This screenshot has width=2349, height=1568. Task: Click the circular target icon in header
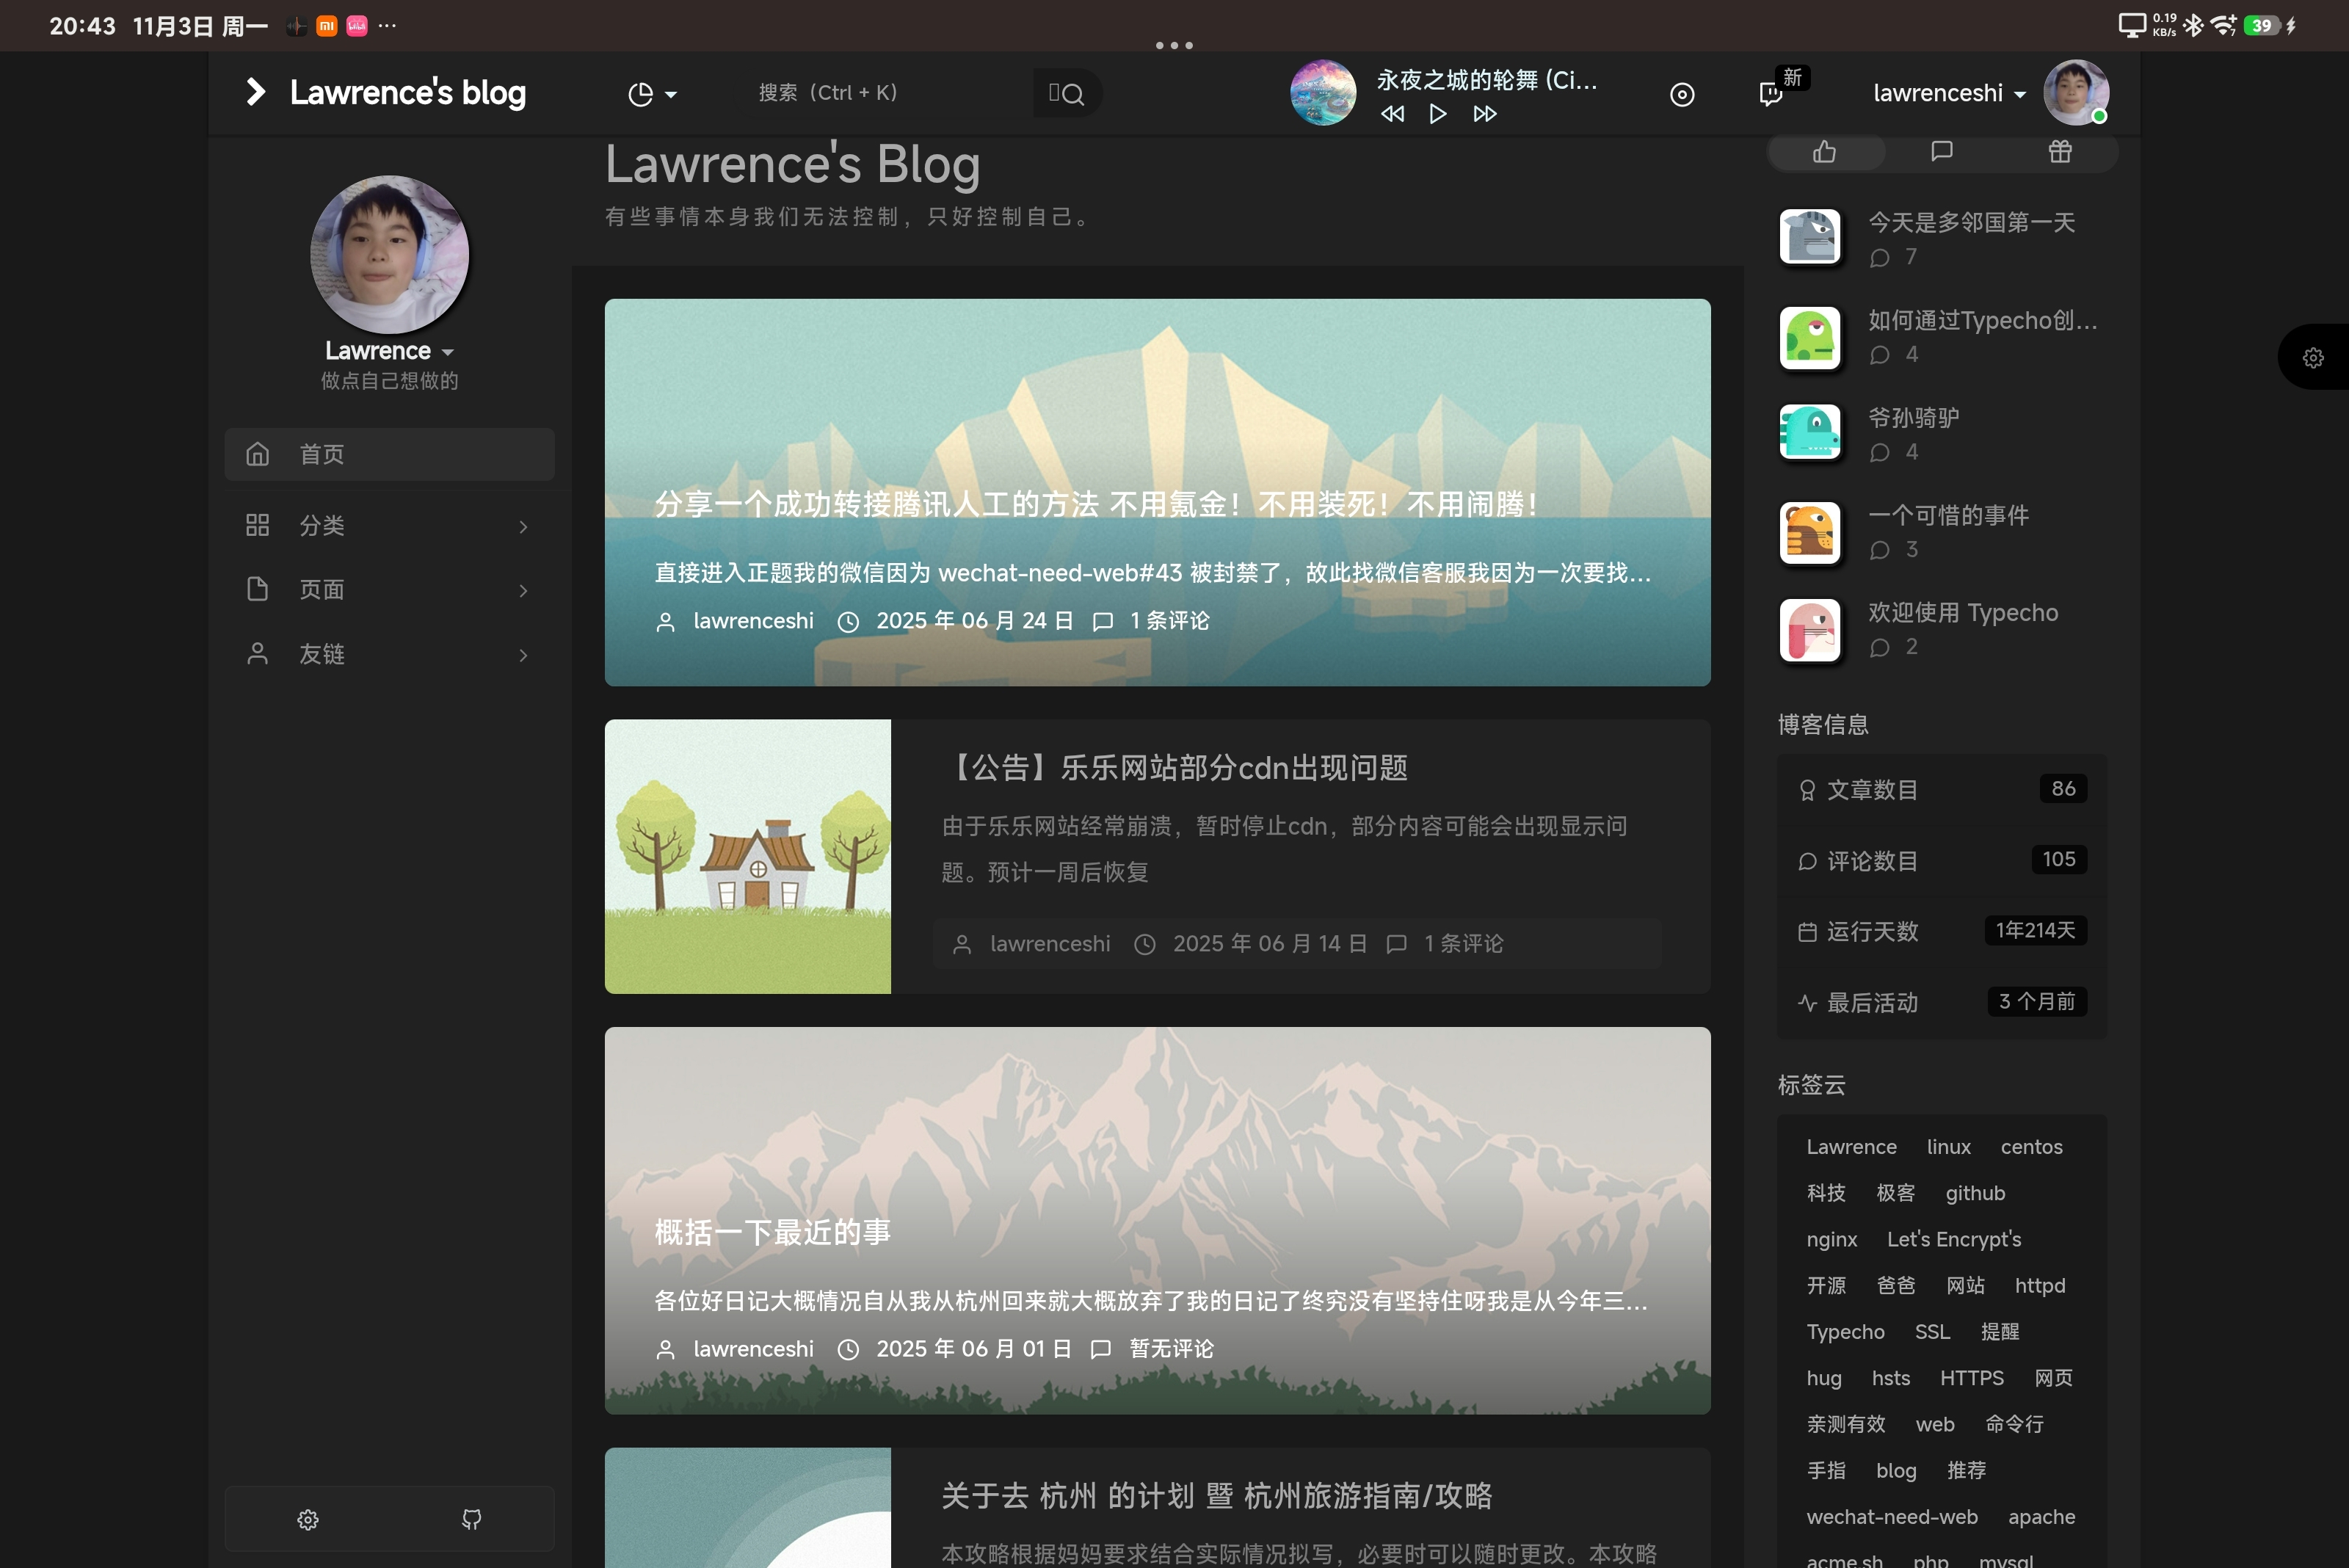(x=1682, y=94)
